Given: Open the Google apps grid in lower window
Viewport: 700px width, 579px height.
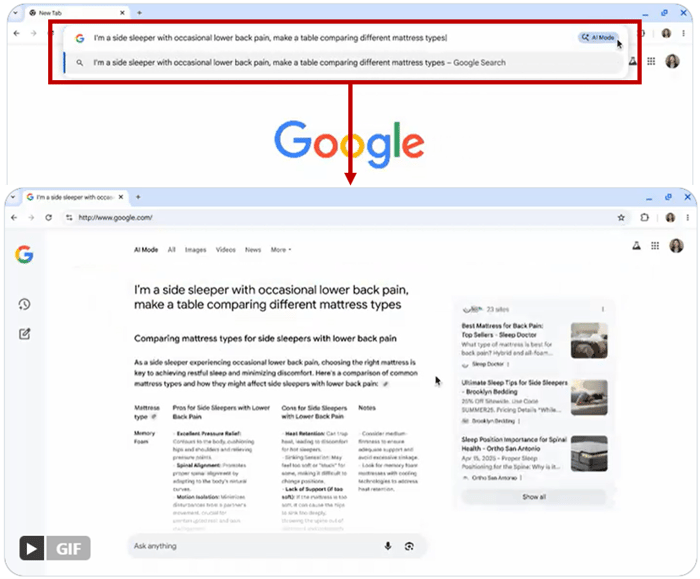Looking at the screenshot, I should point(655,246).
